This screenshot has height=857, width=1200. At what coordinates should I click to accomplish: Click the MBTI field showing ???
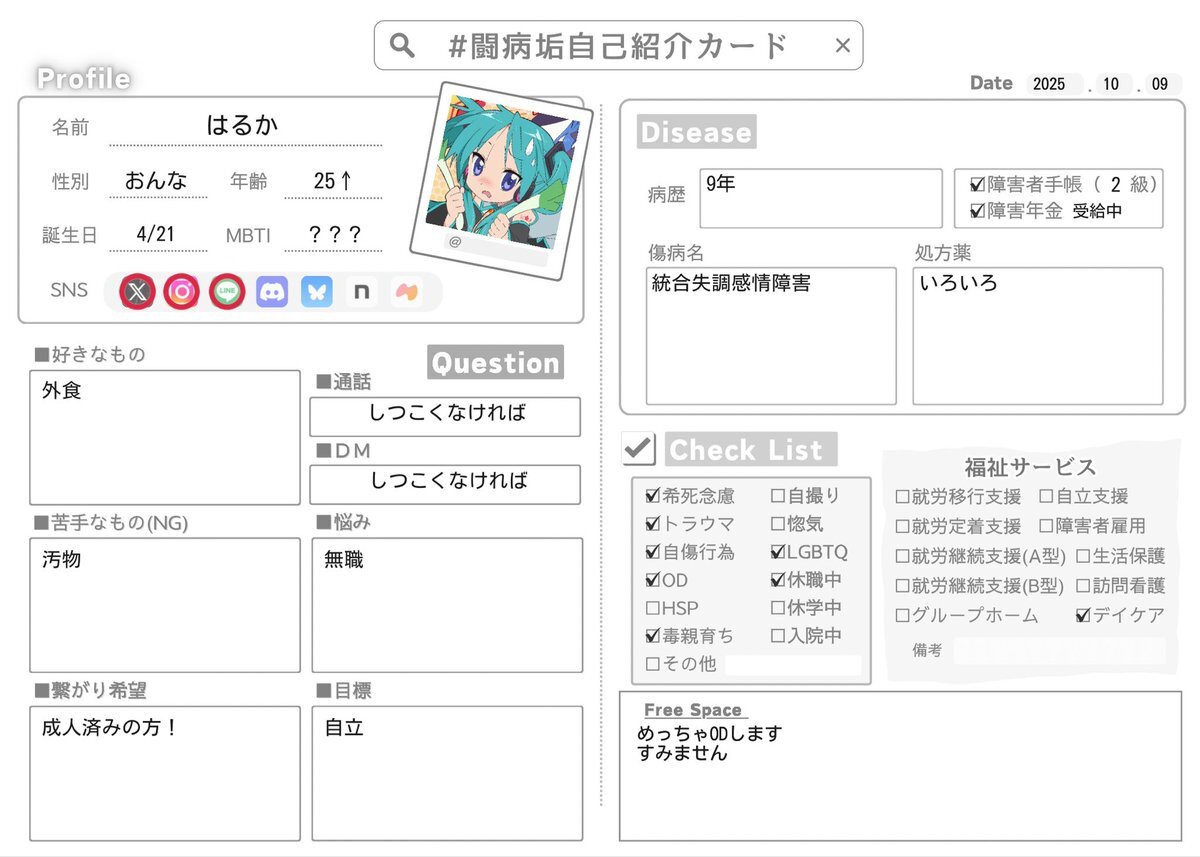(x=333, y=235)
